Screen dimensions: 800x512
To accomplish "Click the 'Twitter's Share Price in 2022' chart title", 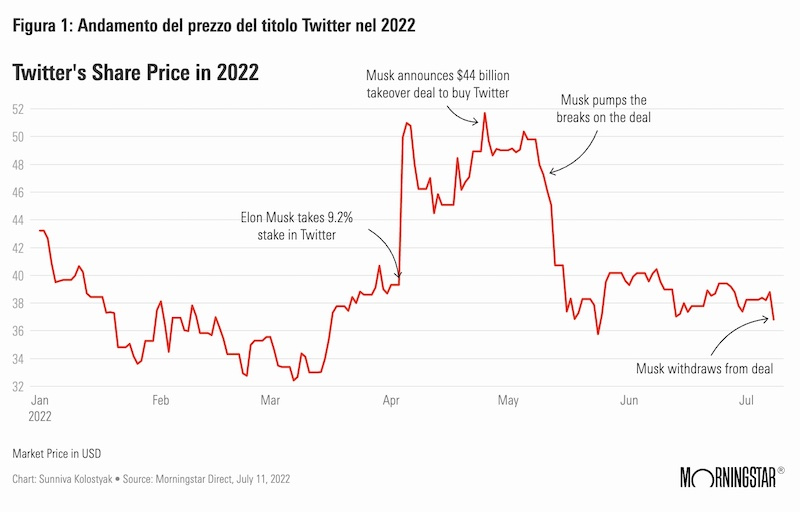I will coord(135,72).
